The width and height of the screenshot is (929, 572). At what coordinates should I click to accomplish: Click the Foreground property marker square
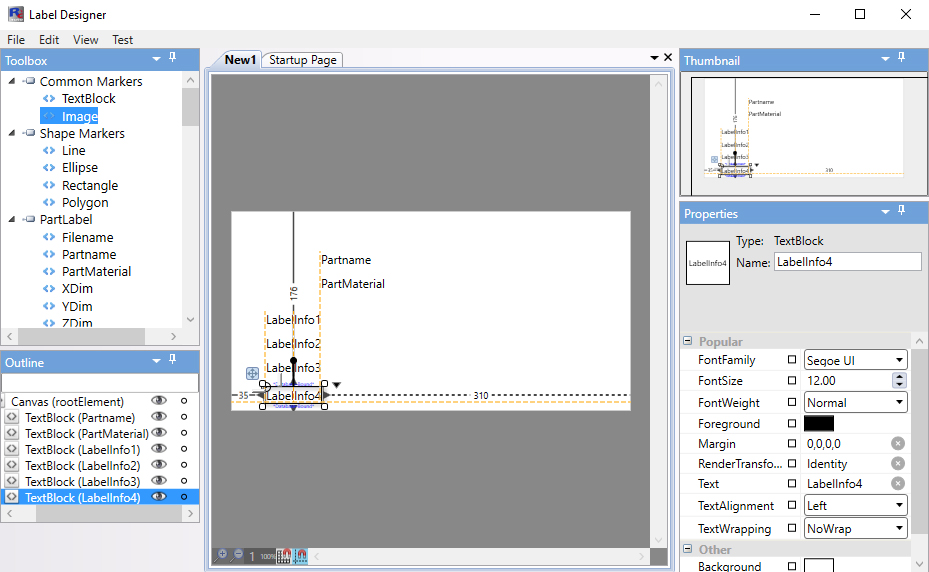pyautogui.click(x=792, y=423)
